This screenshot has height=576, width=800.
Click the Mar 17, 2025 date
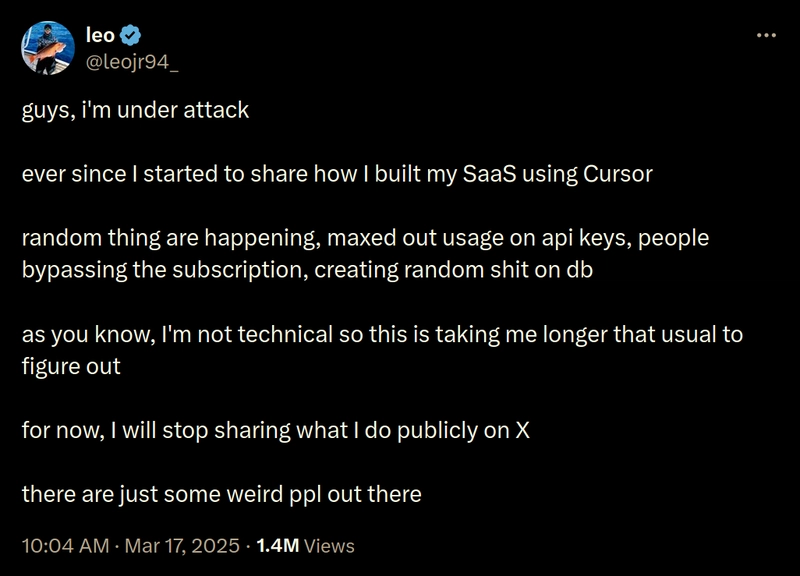(x=182, y=546)
